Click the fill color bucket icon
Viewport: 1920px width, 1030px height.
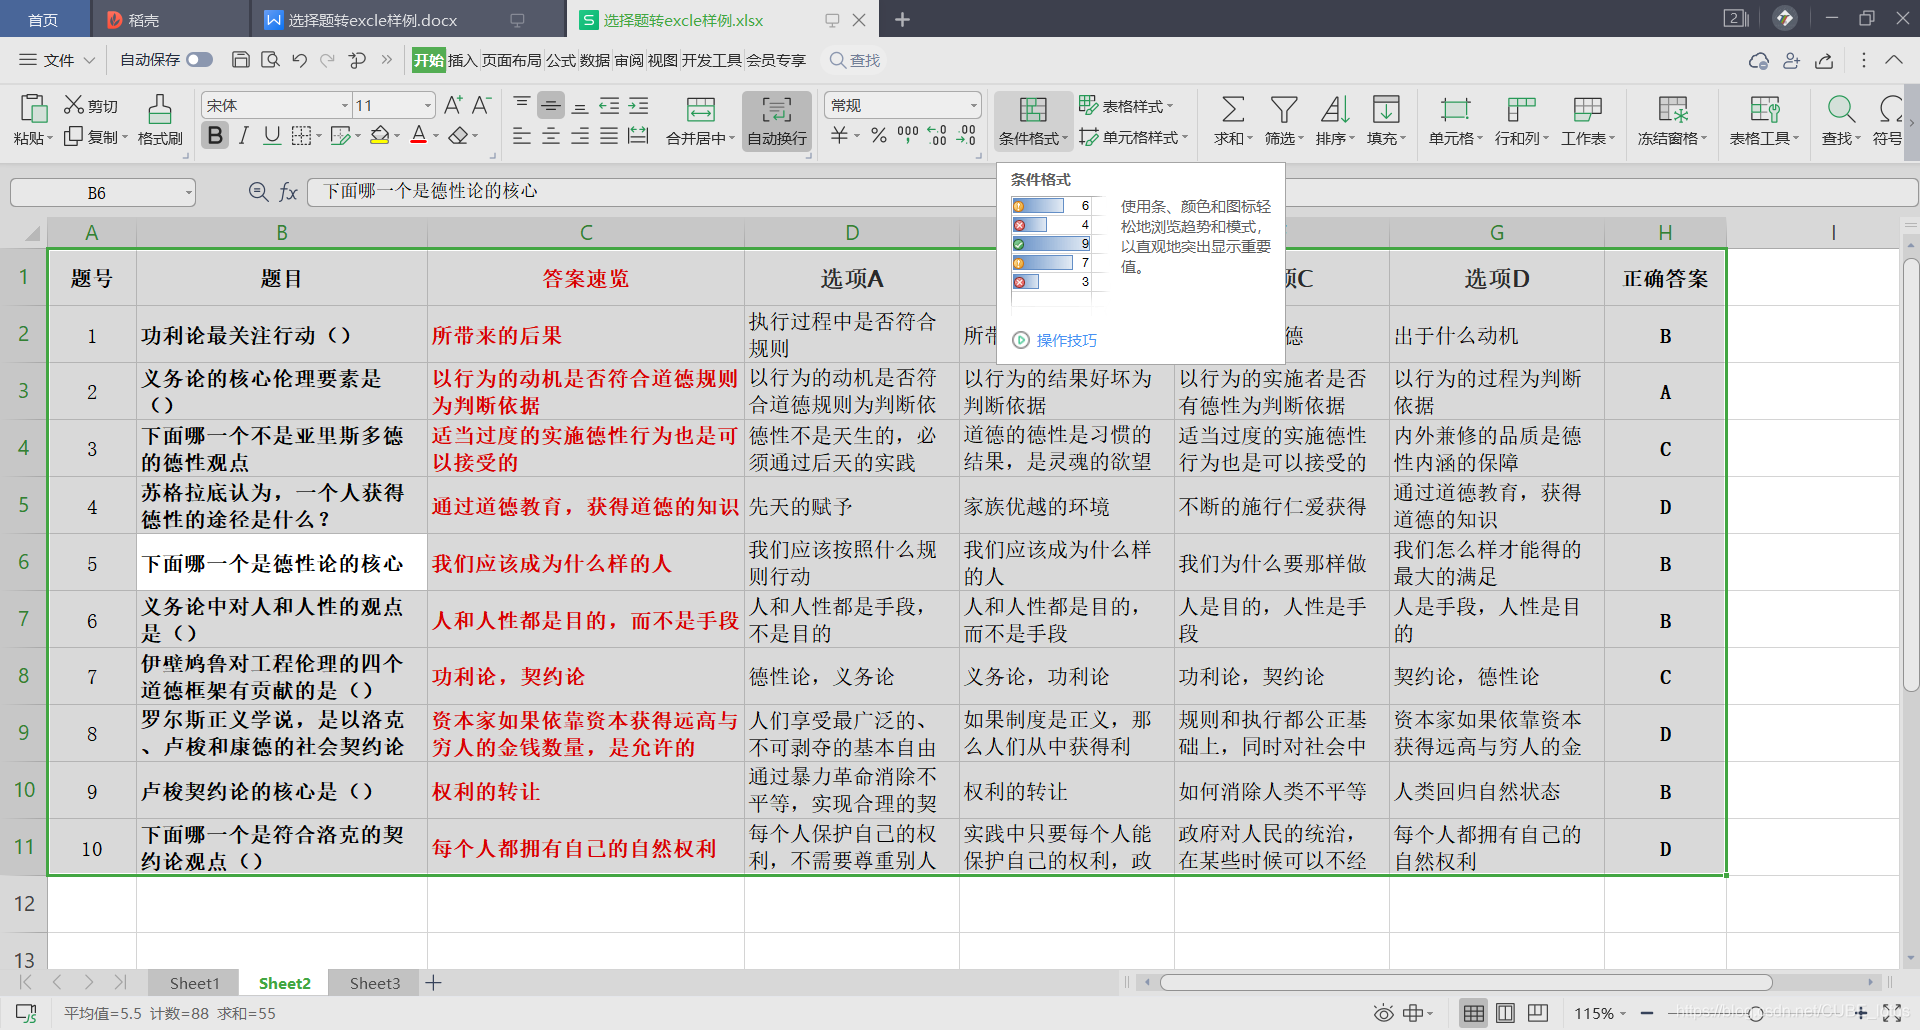pyautogui.click(x=379, y=135)
